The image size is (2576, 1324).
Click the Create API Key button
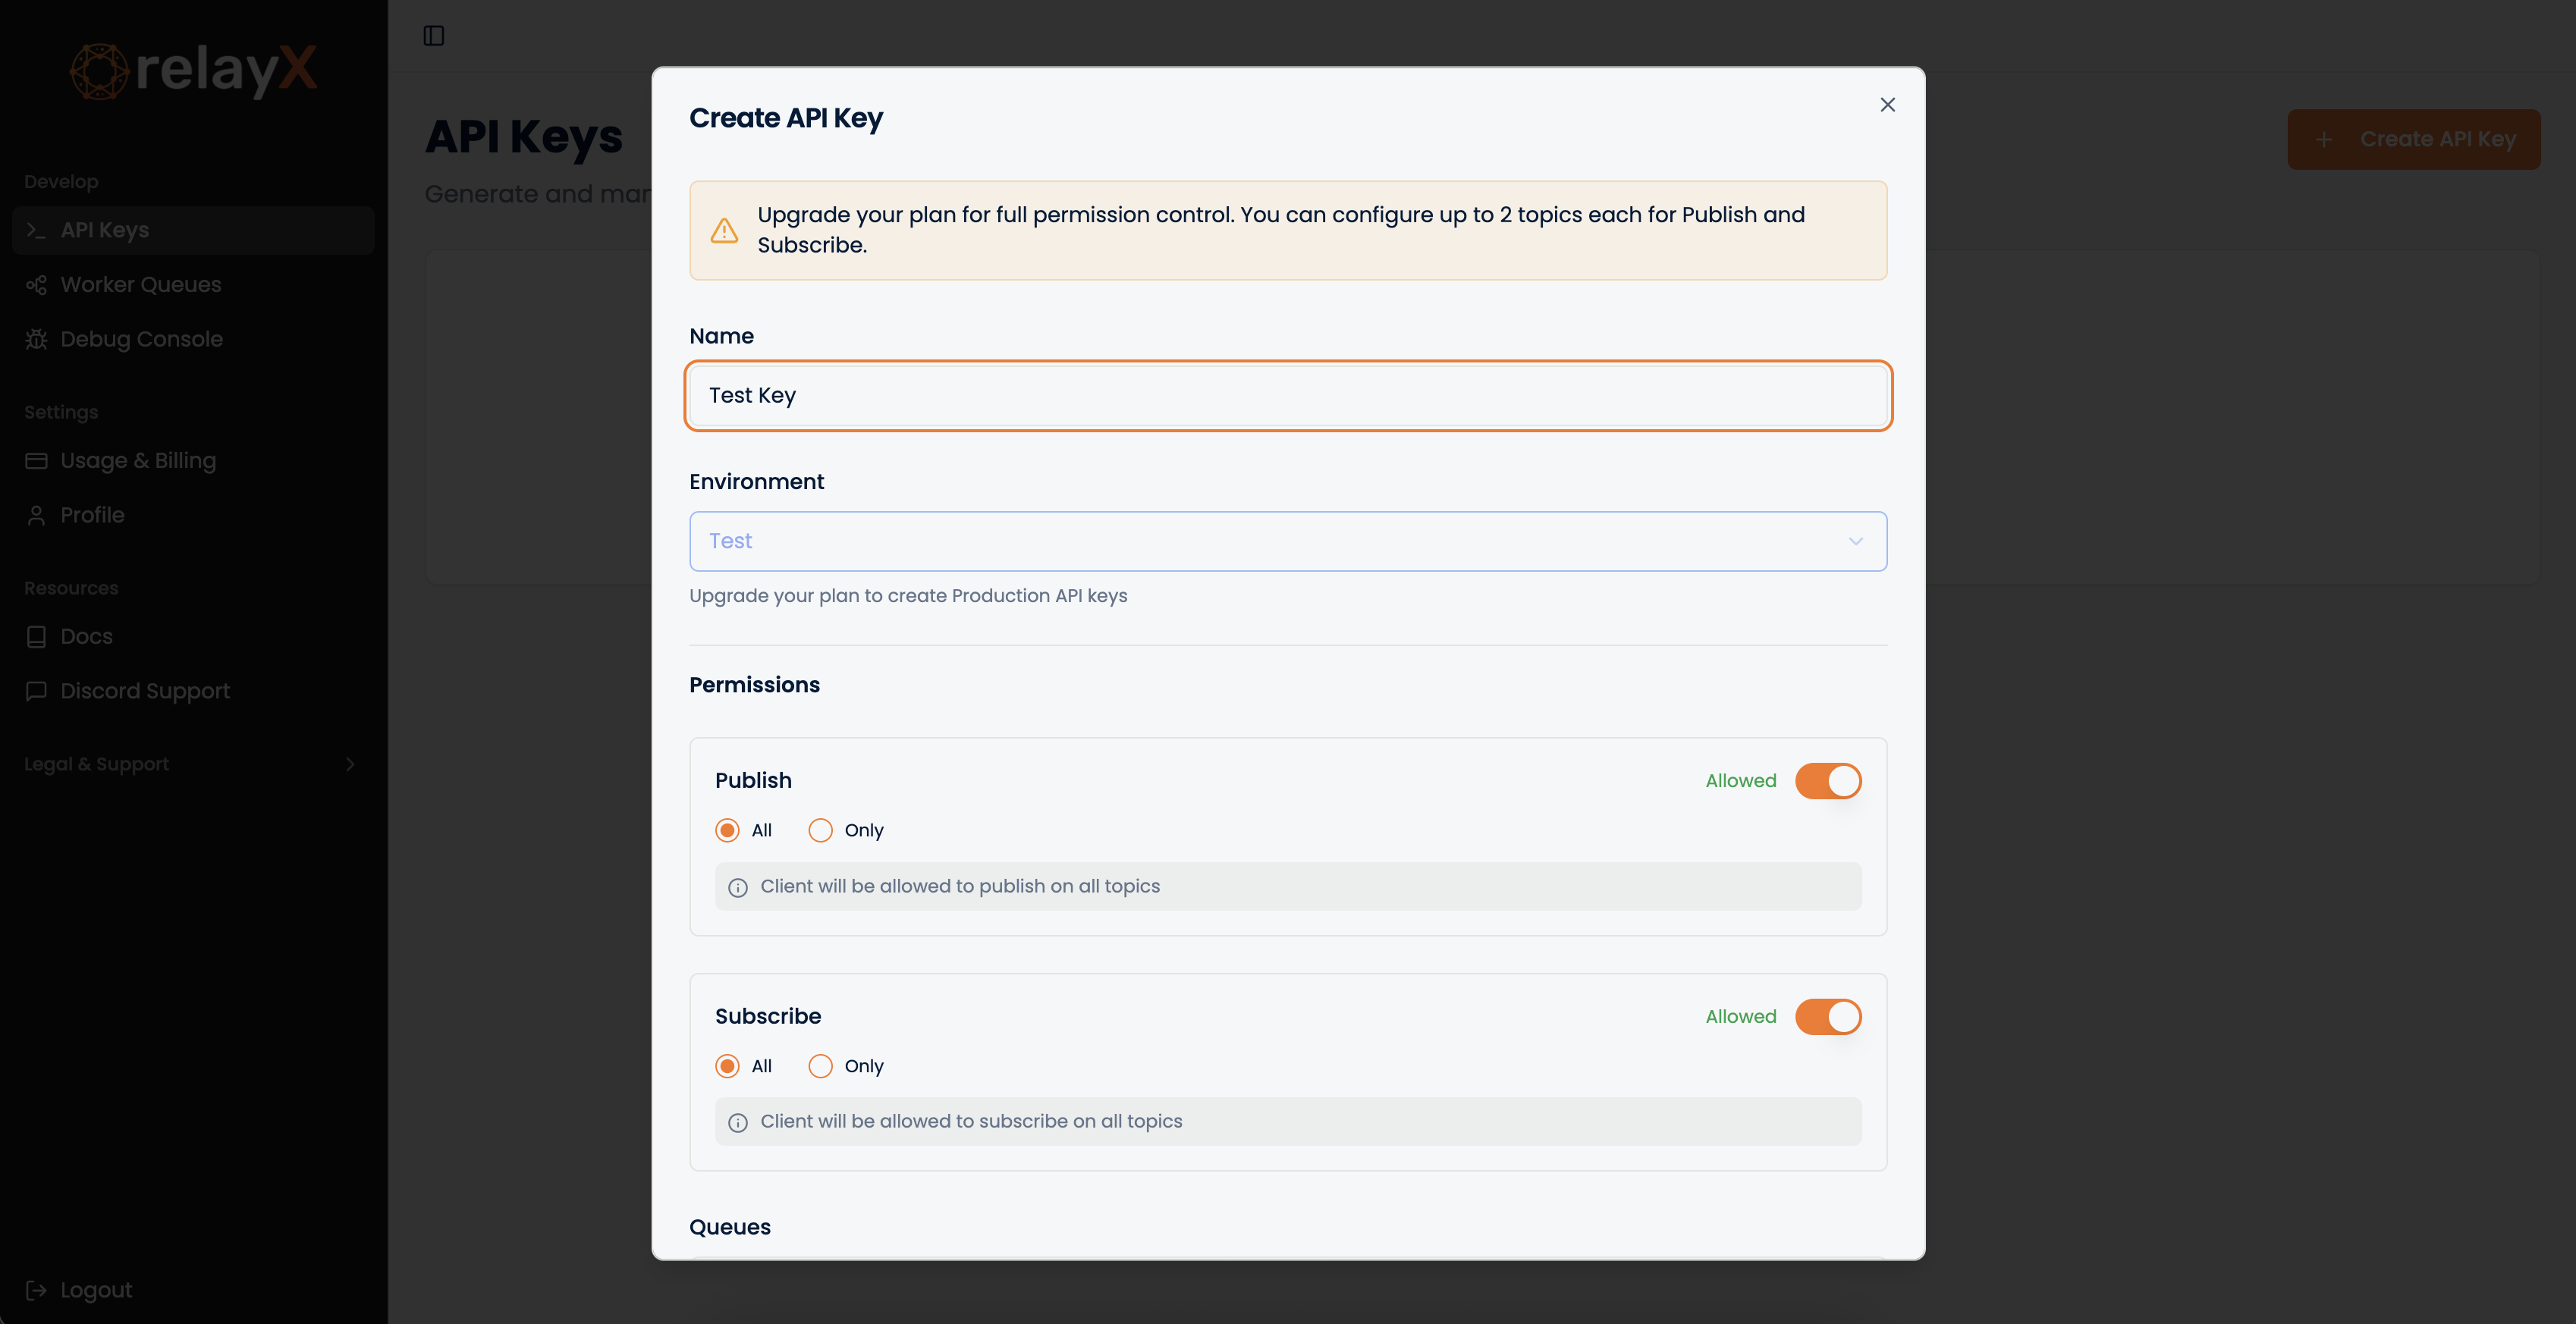2413,139
